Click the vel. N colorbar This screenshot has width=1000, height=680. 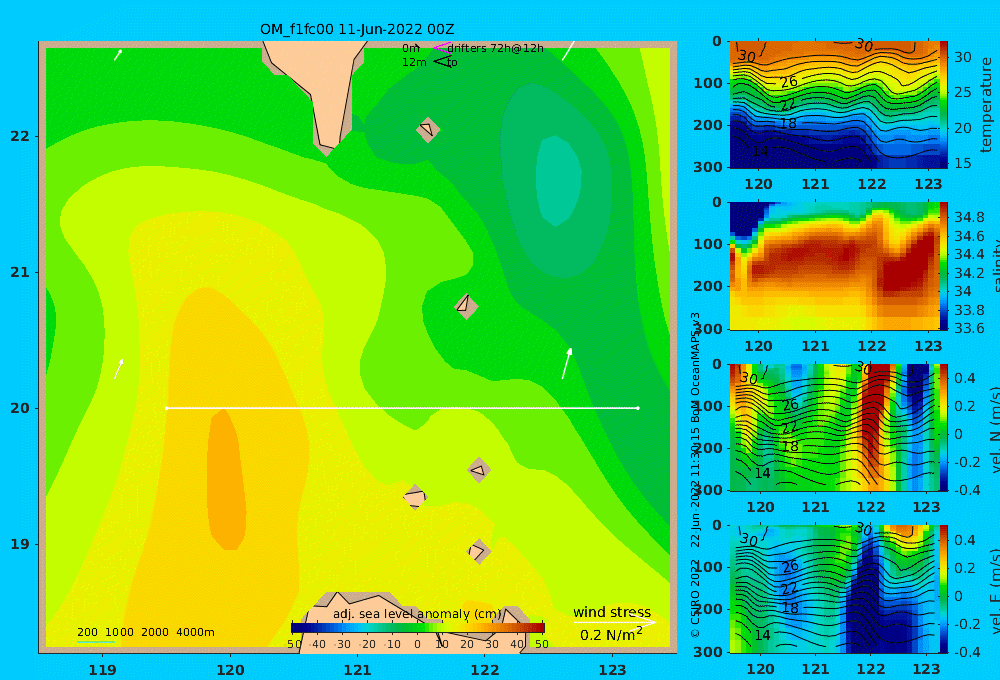pyautogui.click(x=944, y=427)
